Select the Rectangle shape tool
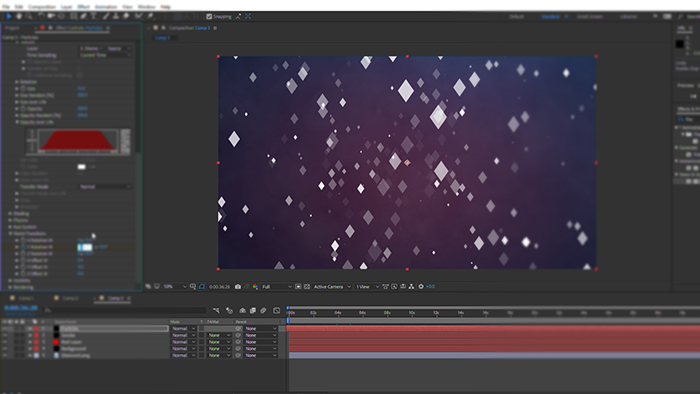Image resolution: width=700 pixels, height=394 pixels. (x=73, y=16)
